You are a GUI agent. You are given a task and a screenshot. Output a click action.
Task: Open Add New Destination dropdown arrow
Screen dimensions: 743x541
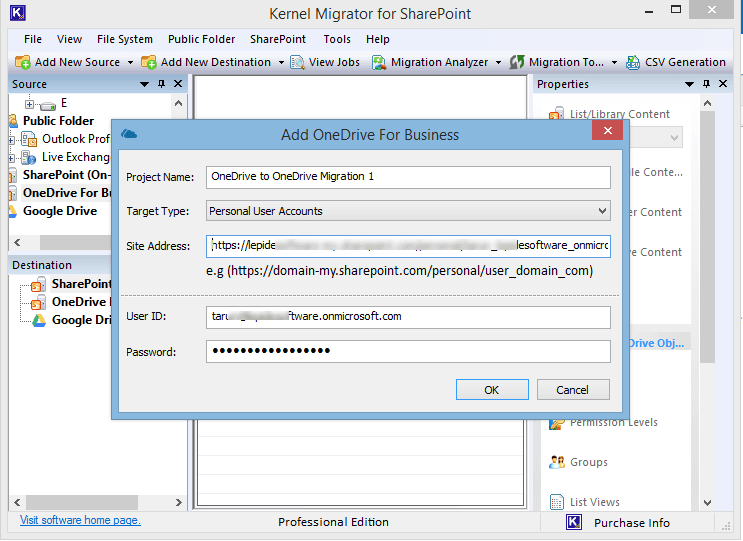pyautogui.click(x=281, y=63)
